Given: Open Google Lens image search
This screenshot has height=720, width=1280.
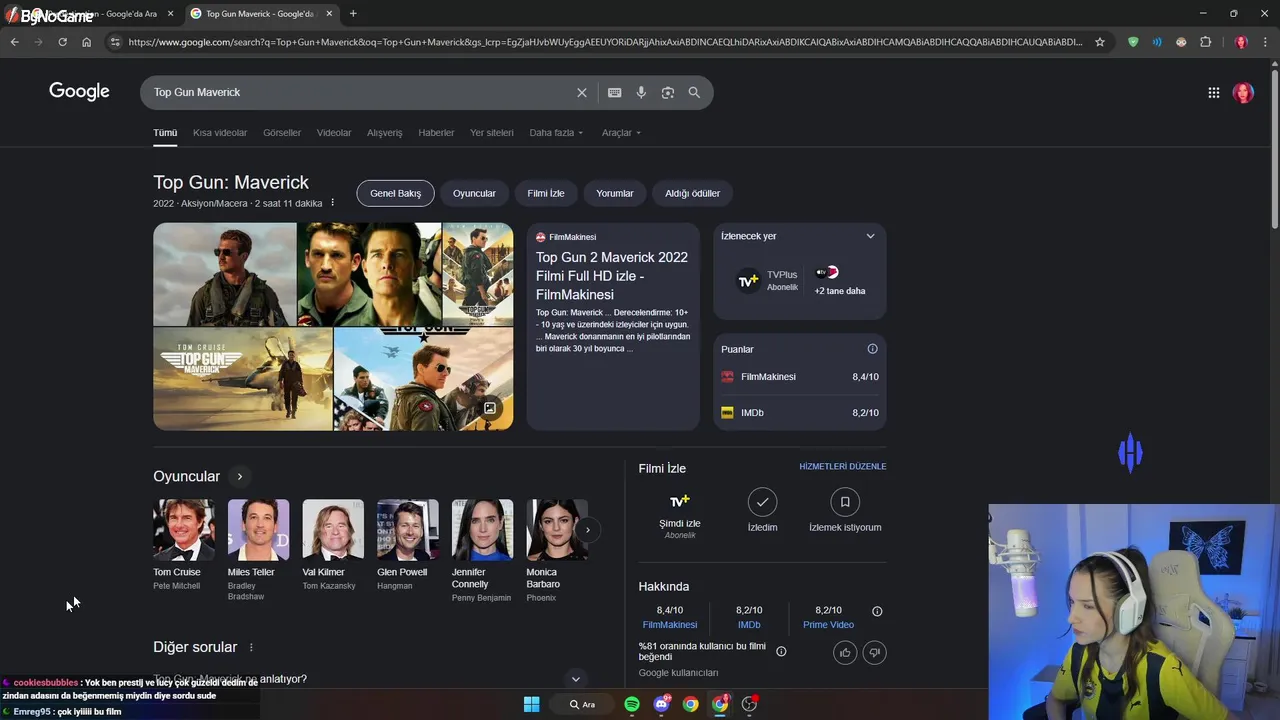Looking at the screenshot, I should pos(668,92).
